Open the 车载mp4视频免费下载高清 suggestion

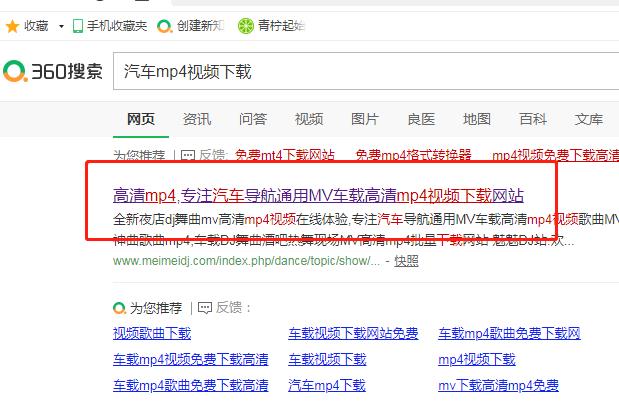[191, 359]
